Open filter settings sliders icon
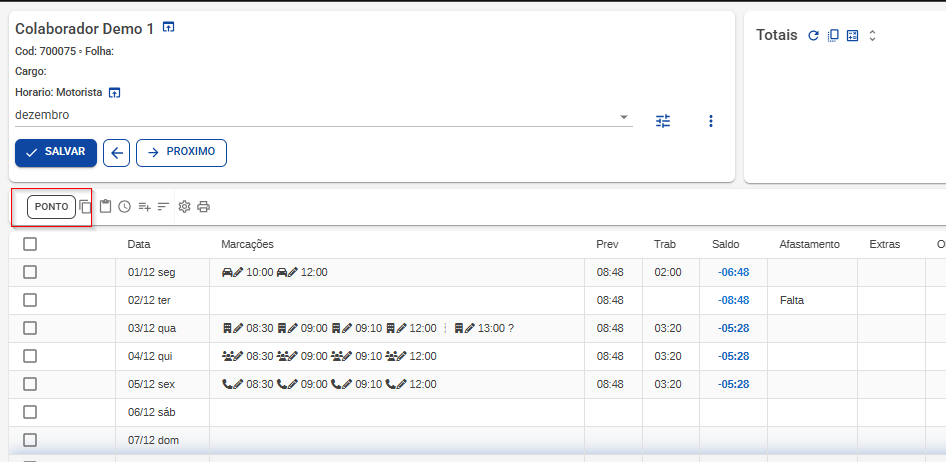The width and height of the screenshot is (946, 462). (663, 121)
